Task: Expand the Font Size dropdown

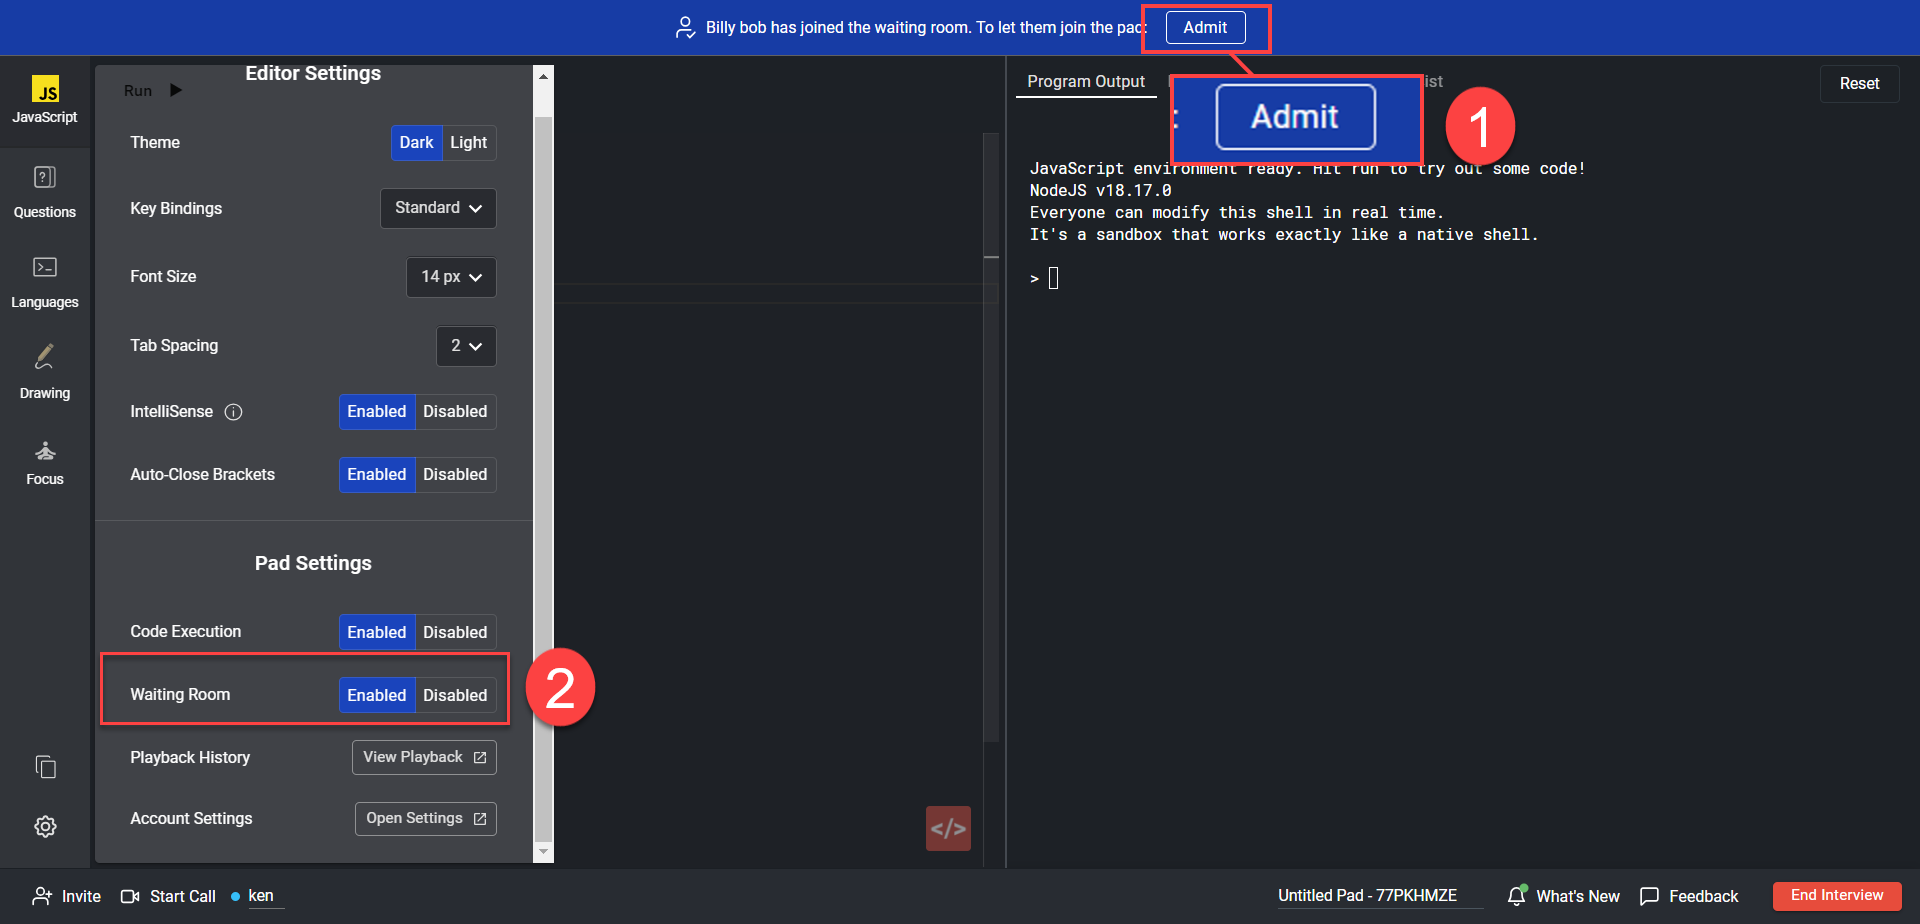Action: click(451, 277)
